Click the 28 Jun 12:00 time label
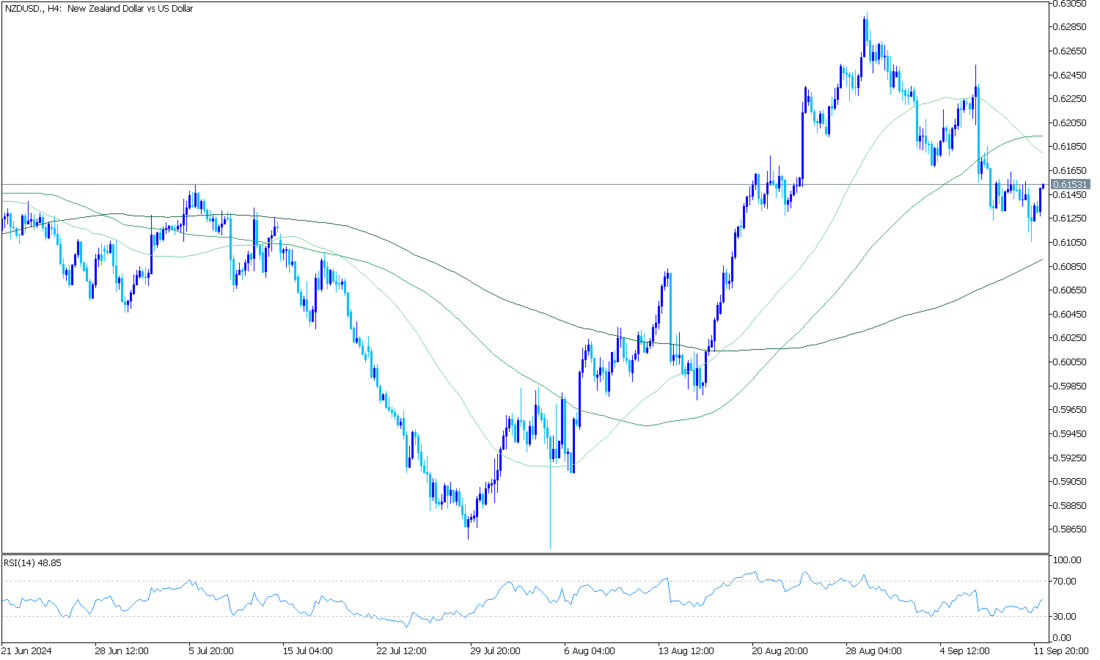The width and height of the screenshot is (1100, 660). (x=122, y=651)
